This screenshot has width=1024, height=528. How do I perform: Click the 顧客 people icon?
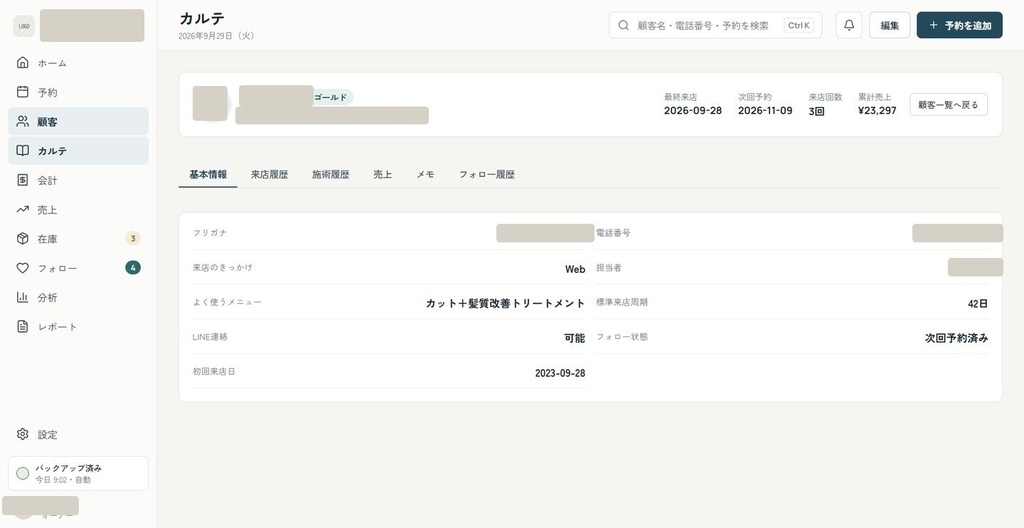click(x=23, y=122)
